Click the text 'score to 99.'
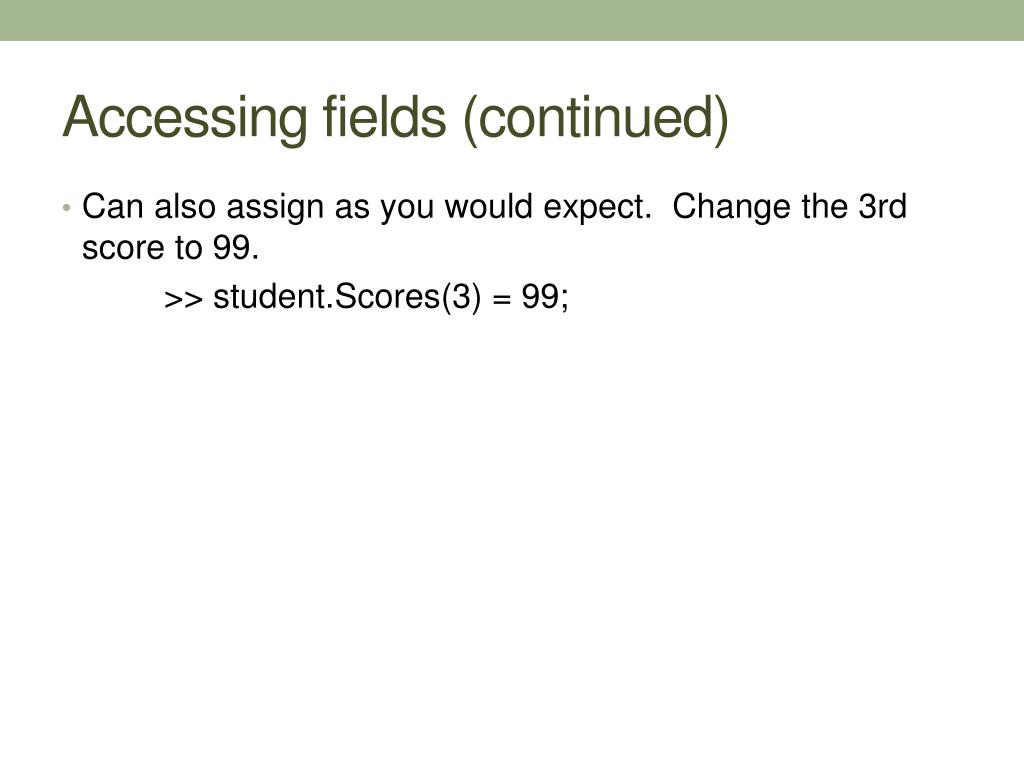 [x=170, y=248]
